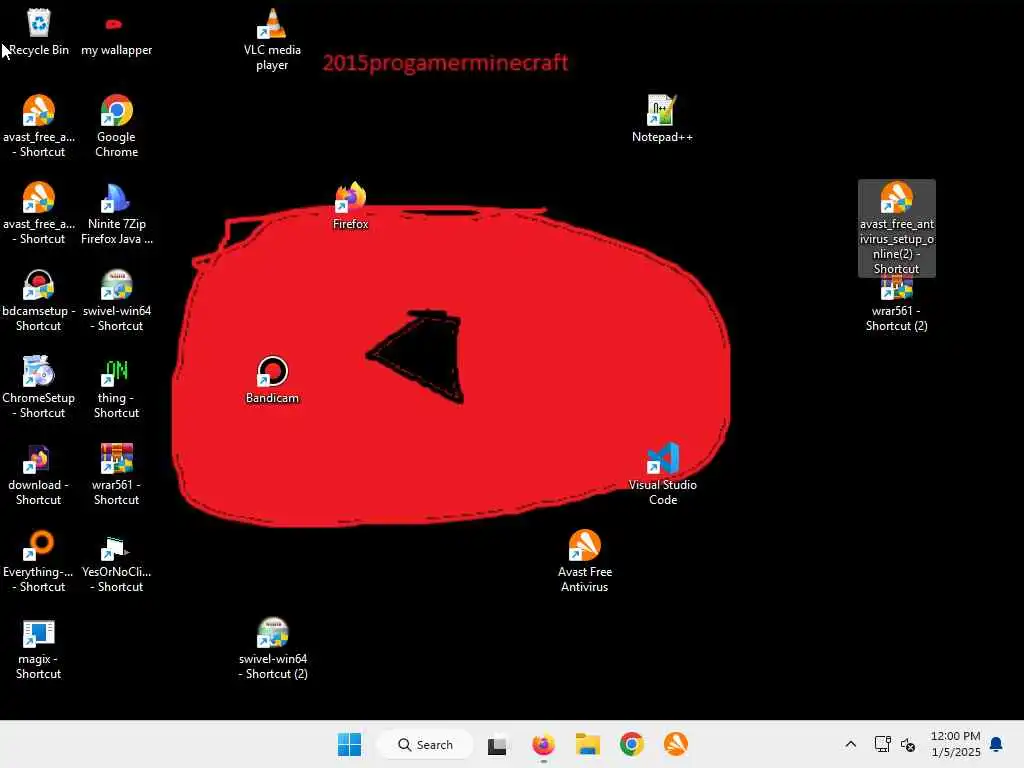The image size is (1024, 768).
Task: Select Firefox desktop shortcut
Action: [351, 205]
